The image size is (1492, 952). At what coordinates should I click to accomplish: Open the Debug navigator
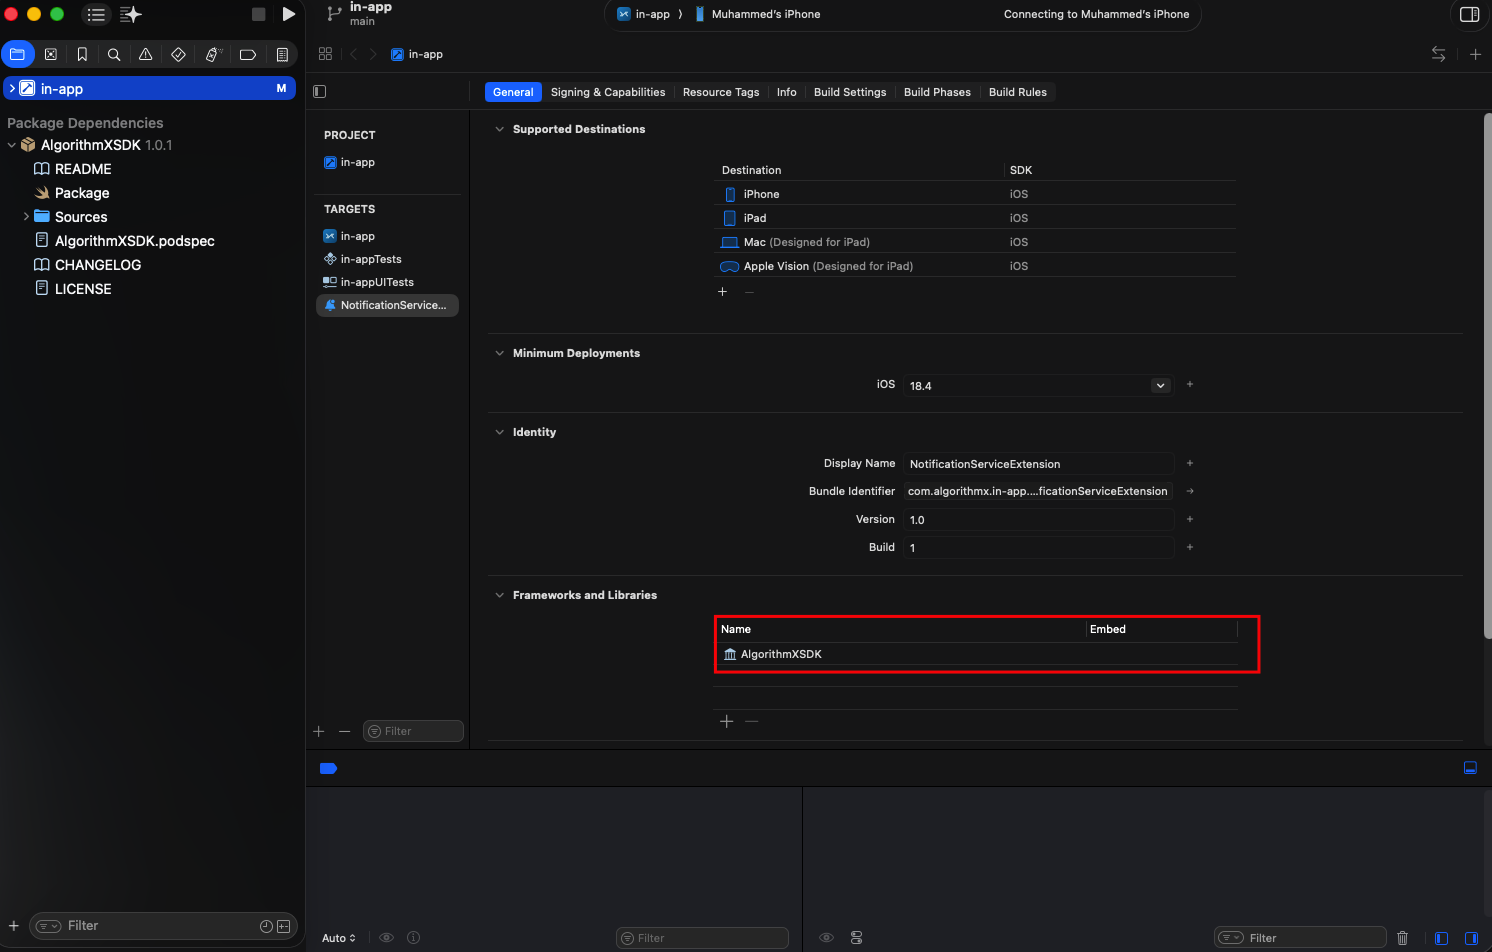point(213,54)
